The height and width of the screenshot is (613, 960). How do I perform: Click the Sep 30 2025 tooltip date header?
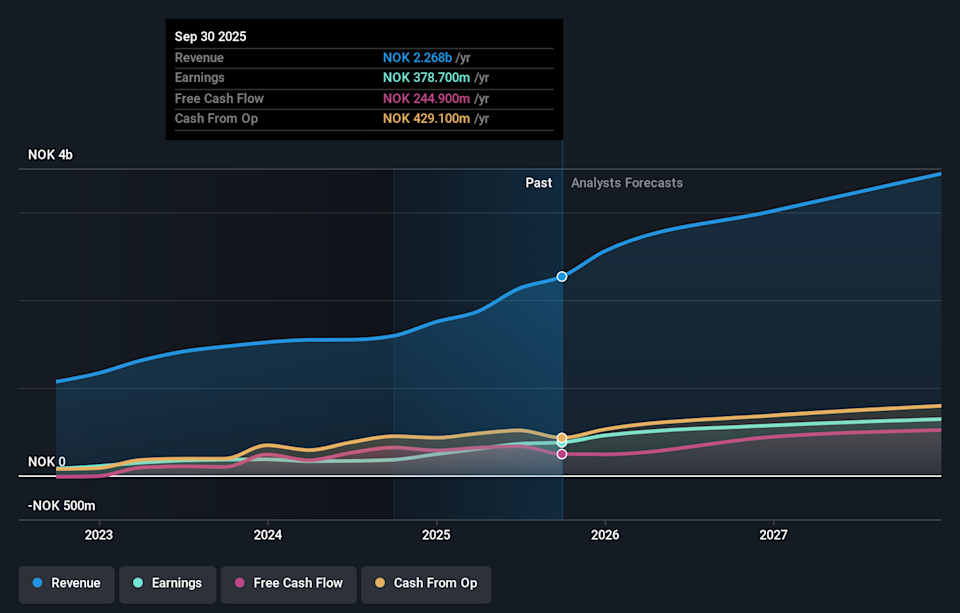(x=210, y=36)
